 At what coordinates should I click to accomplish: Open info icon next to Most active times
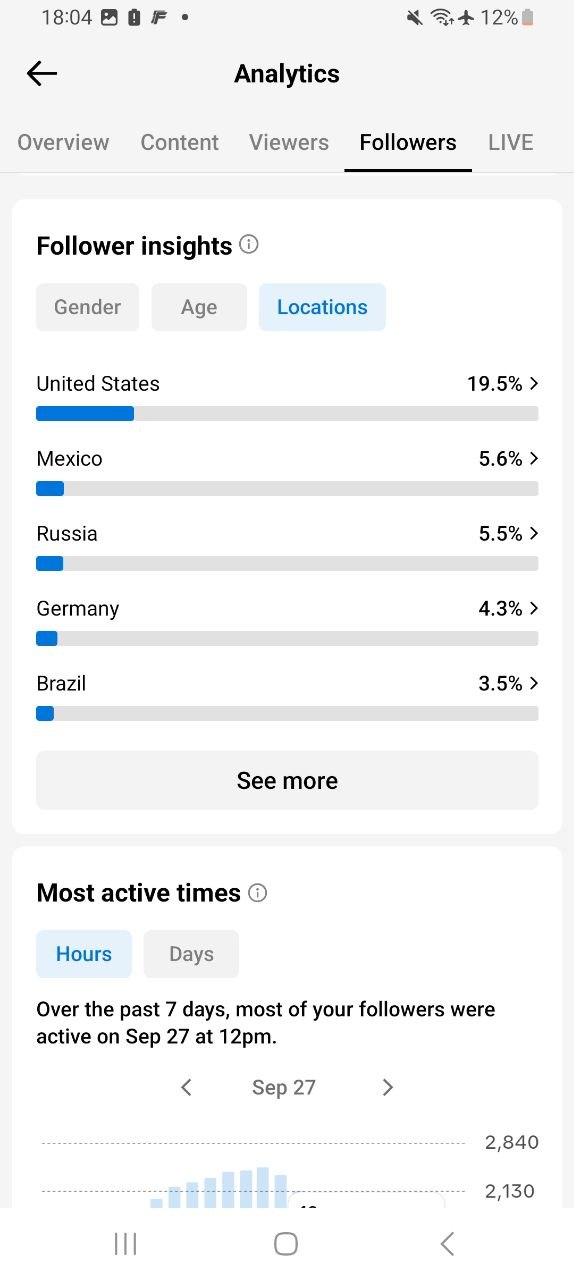tap(258, 892)
